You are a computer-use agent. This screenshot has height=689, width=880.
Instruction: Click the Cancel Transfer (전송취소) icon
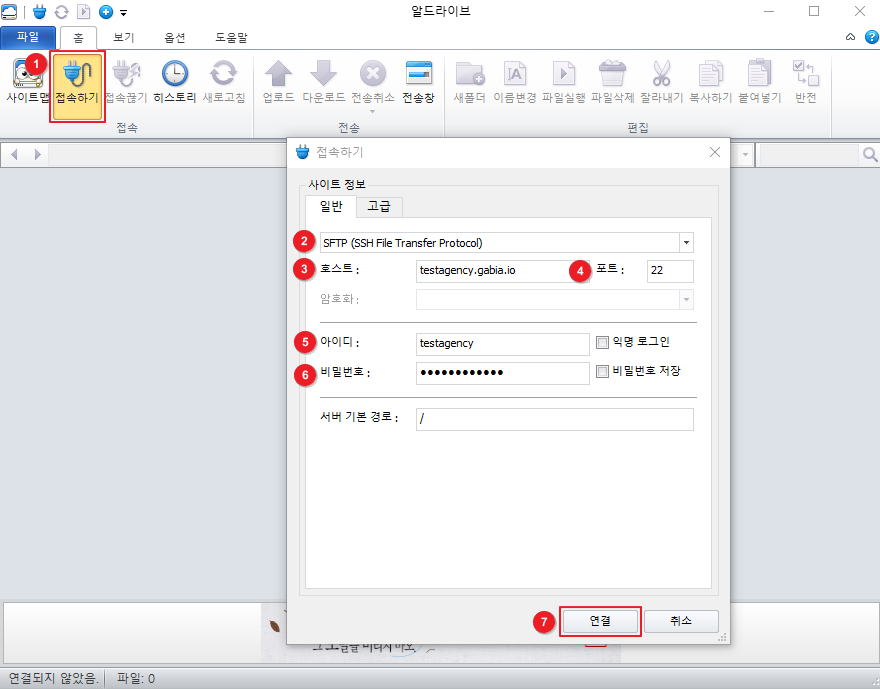click(x=373, y=81)
